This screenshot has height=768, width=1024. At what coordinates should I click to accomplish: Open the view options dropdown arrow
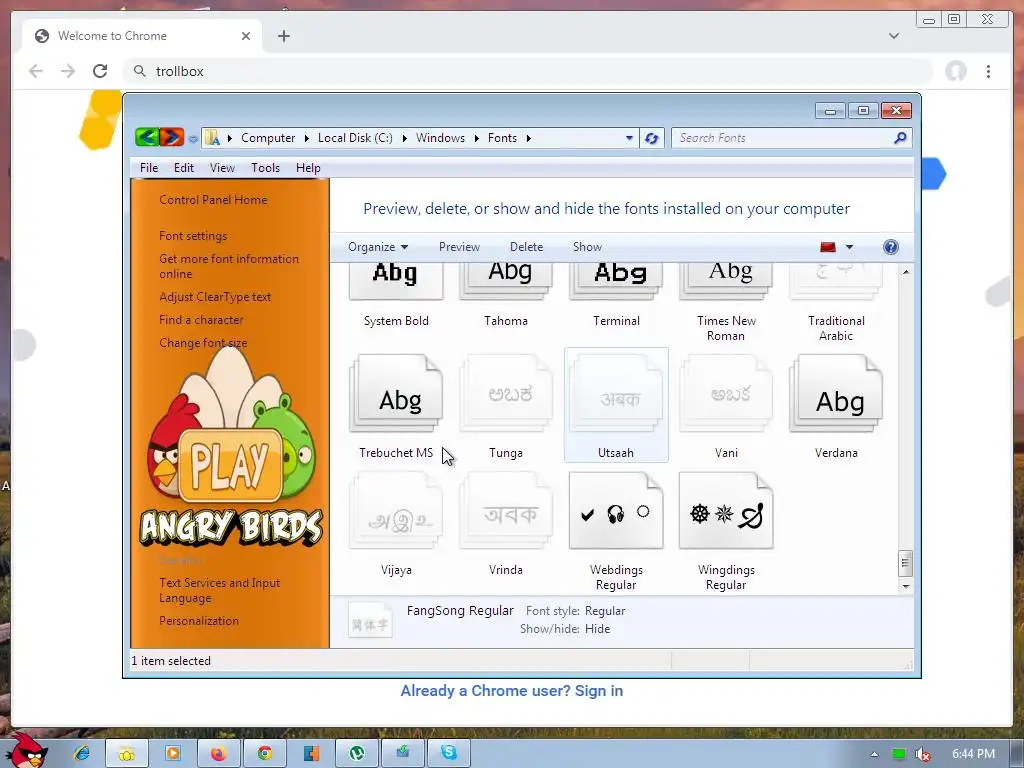(x=849, y=247)
